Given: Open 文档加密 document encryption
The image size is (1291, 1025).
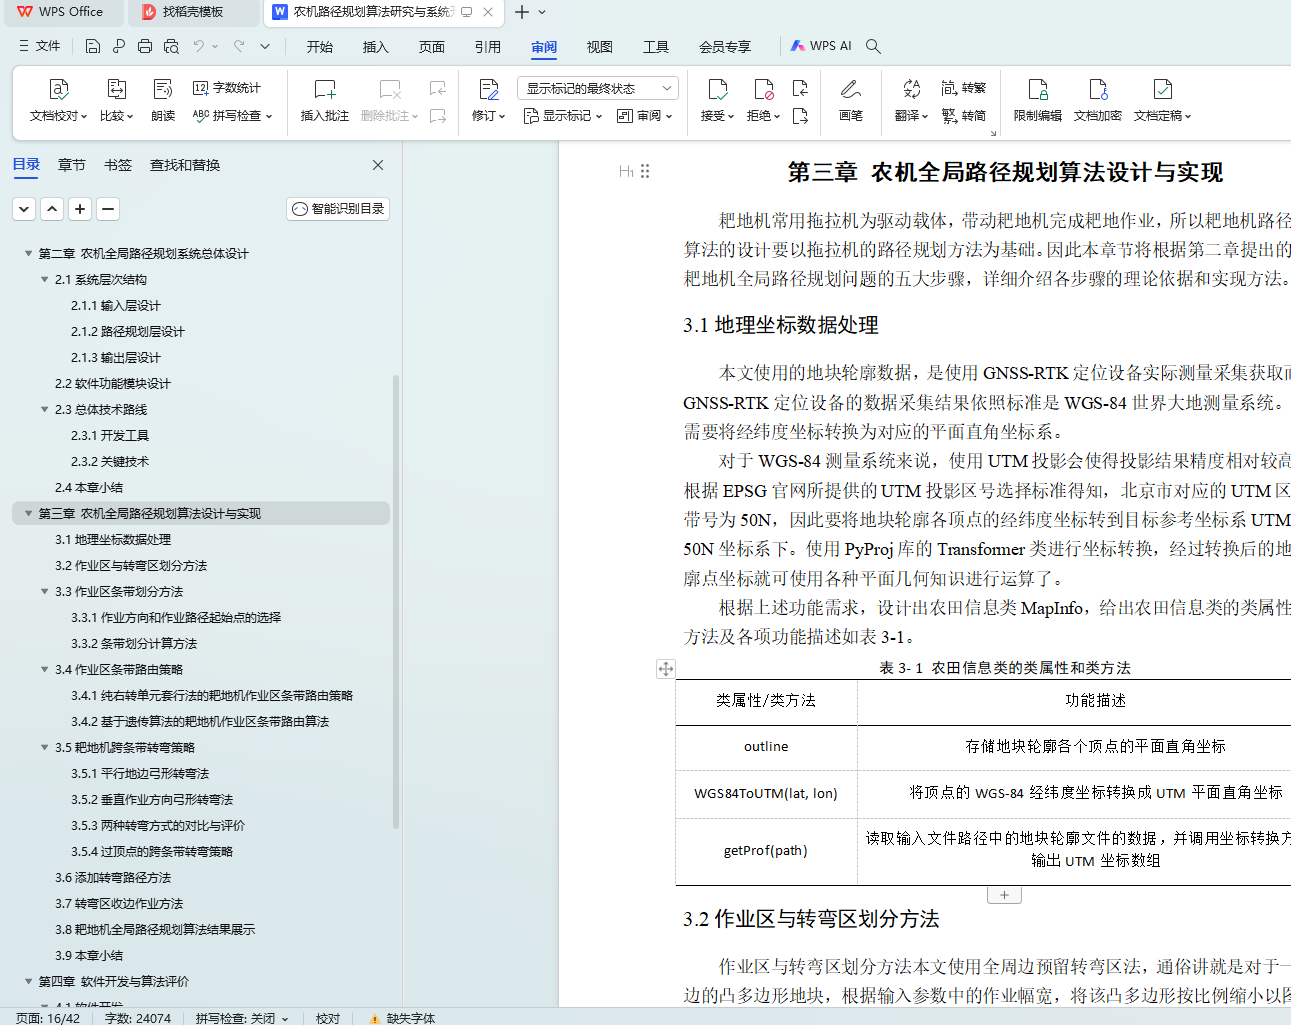Looking at the screenshot, I should pyautogui.click(x=1098, y=101).
